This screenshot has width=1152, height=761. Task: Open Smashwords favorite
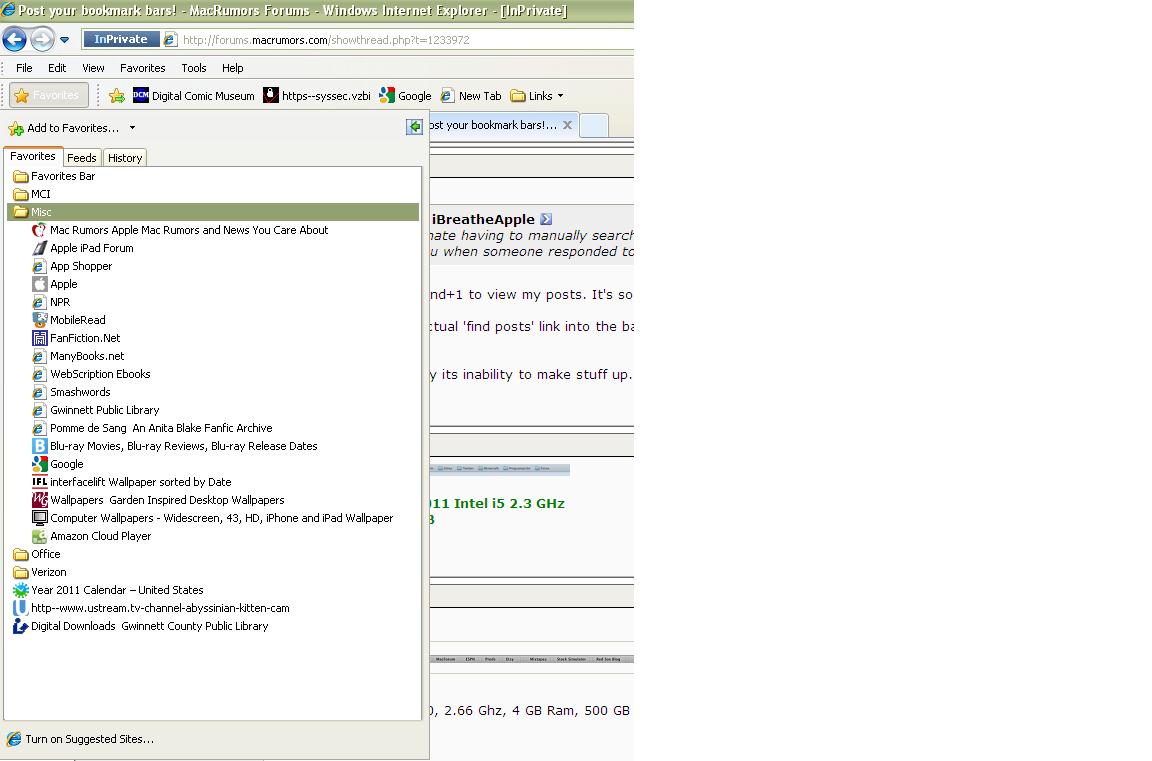pyautogui.click(x=71, y=392)
